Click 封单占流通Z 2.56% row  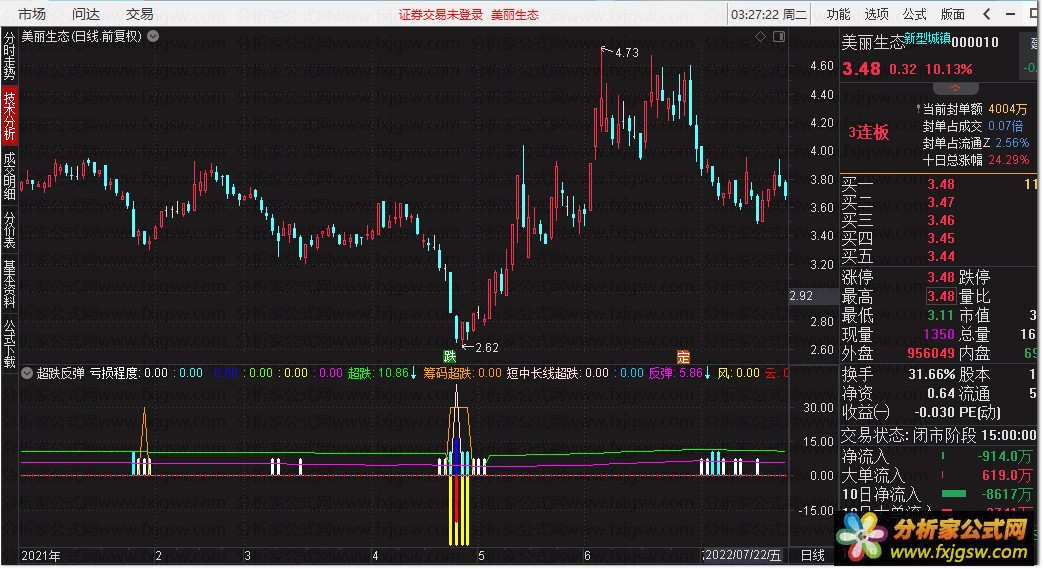pos(975,143)
